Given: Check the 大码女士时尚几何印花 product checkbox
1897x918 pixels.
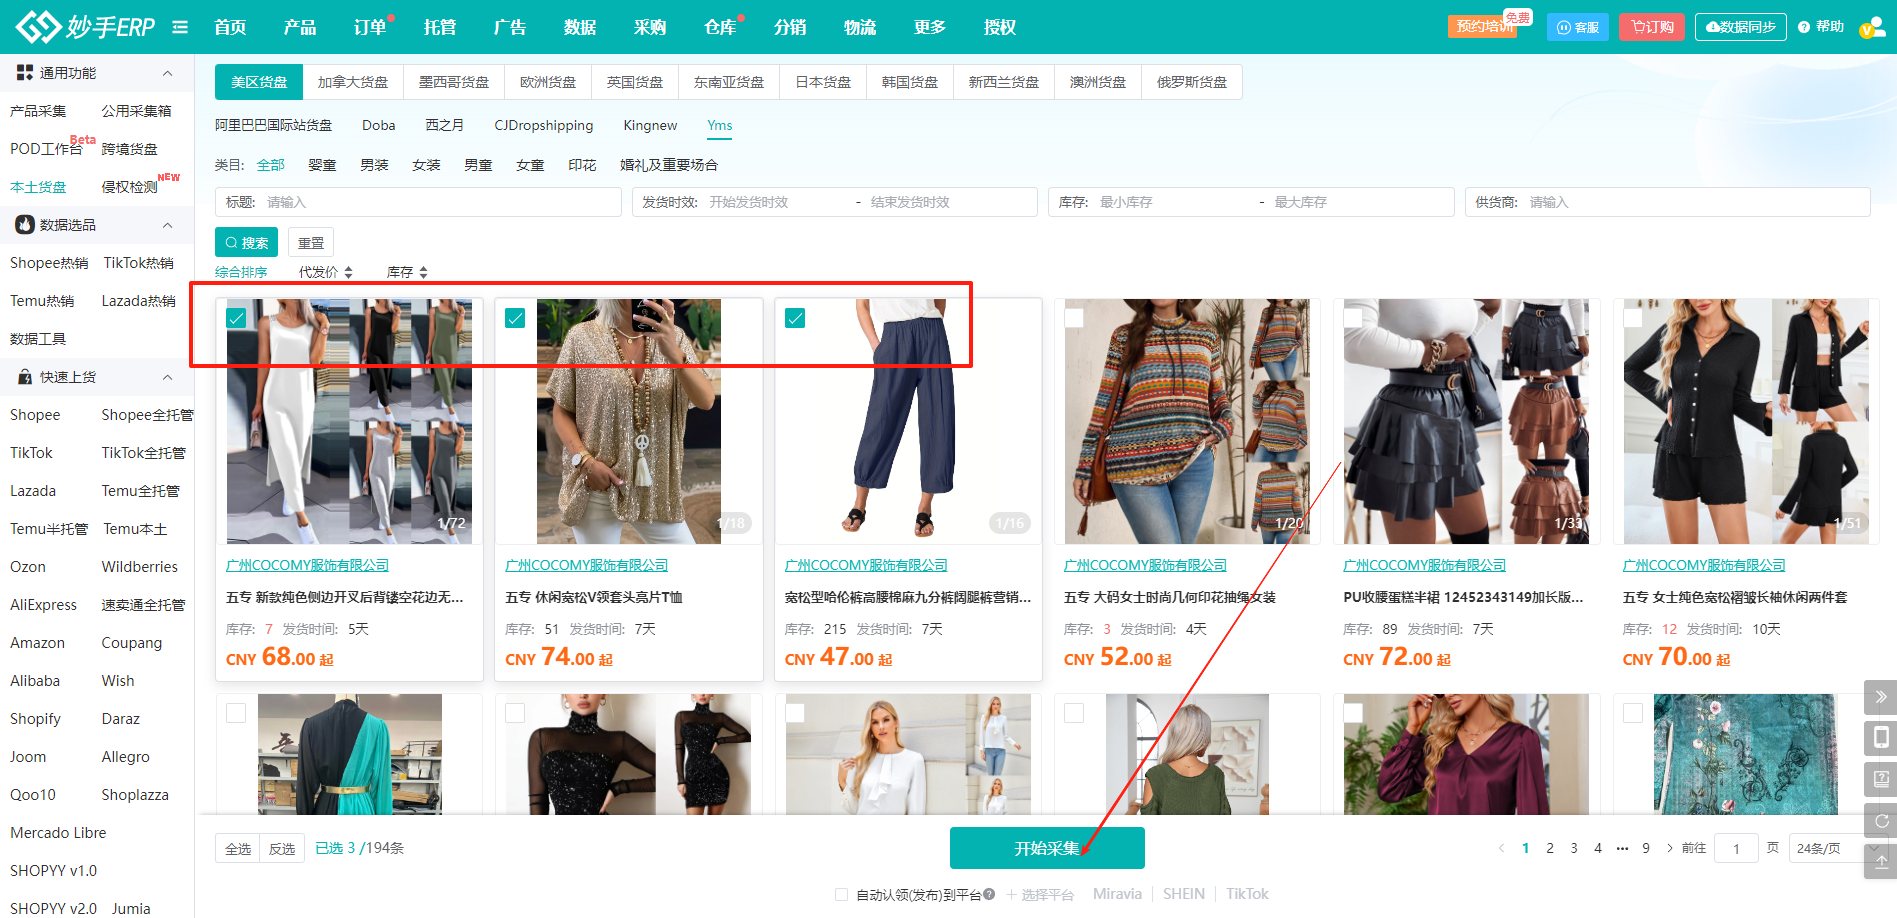Looking at the screenshot, I should (1074, 318).
